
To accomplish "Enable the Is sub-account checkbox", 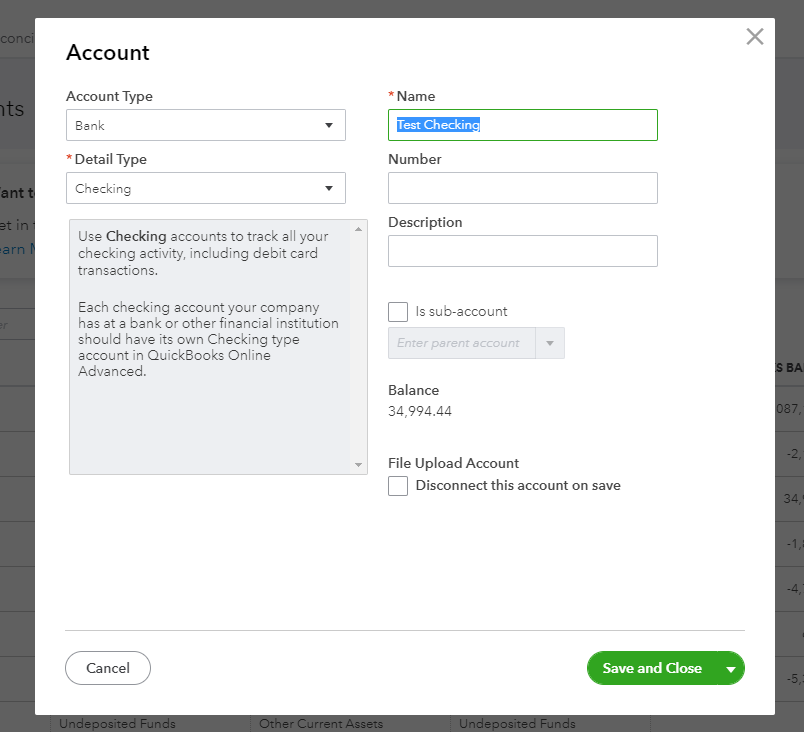I will tap(398, 312).
